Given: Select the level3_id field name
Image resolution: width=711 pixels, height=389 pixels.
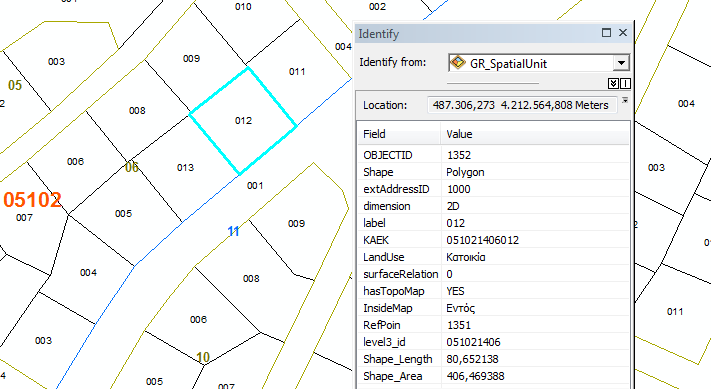Looking at the screenshot, I should (384, 342).
